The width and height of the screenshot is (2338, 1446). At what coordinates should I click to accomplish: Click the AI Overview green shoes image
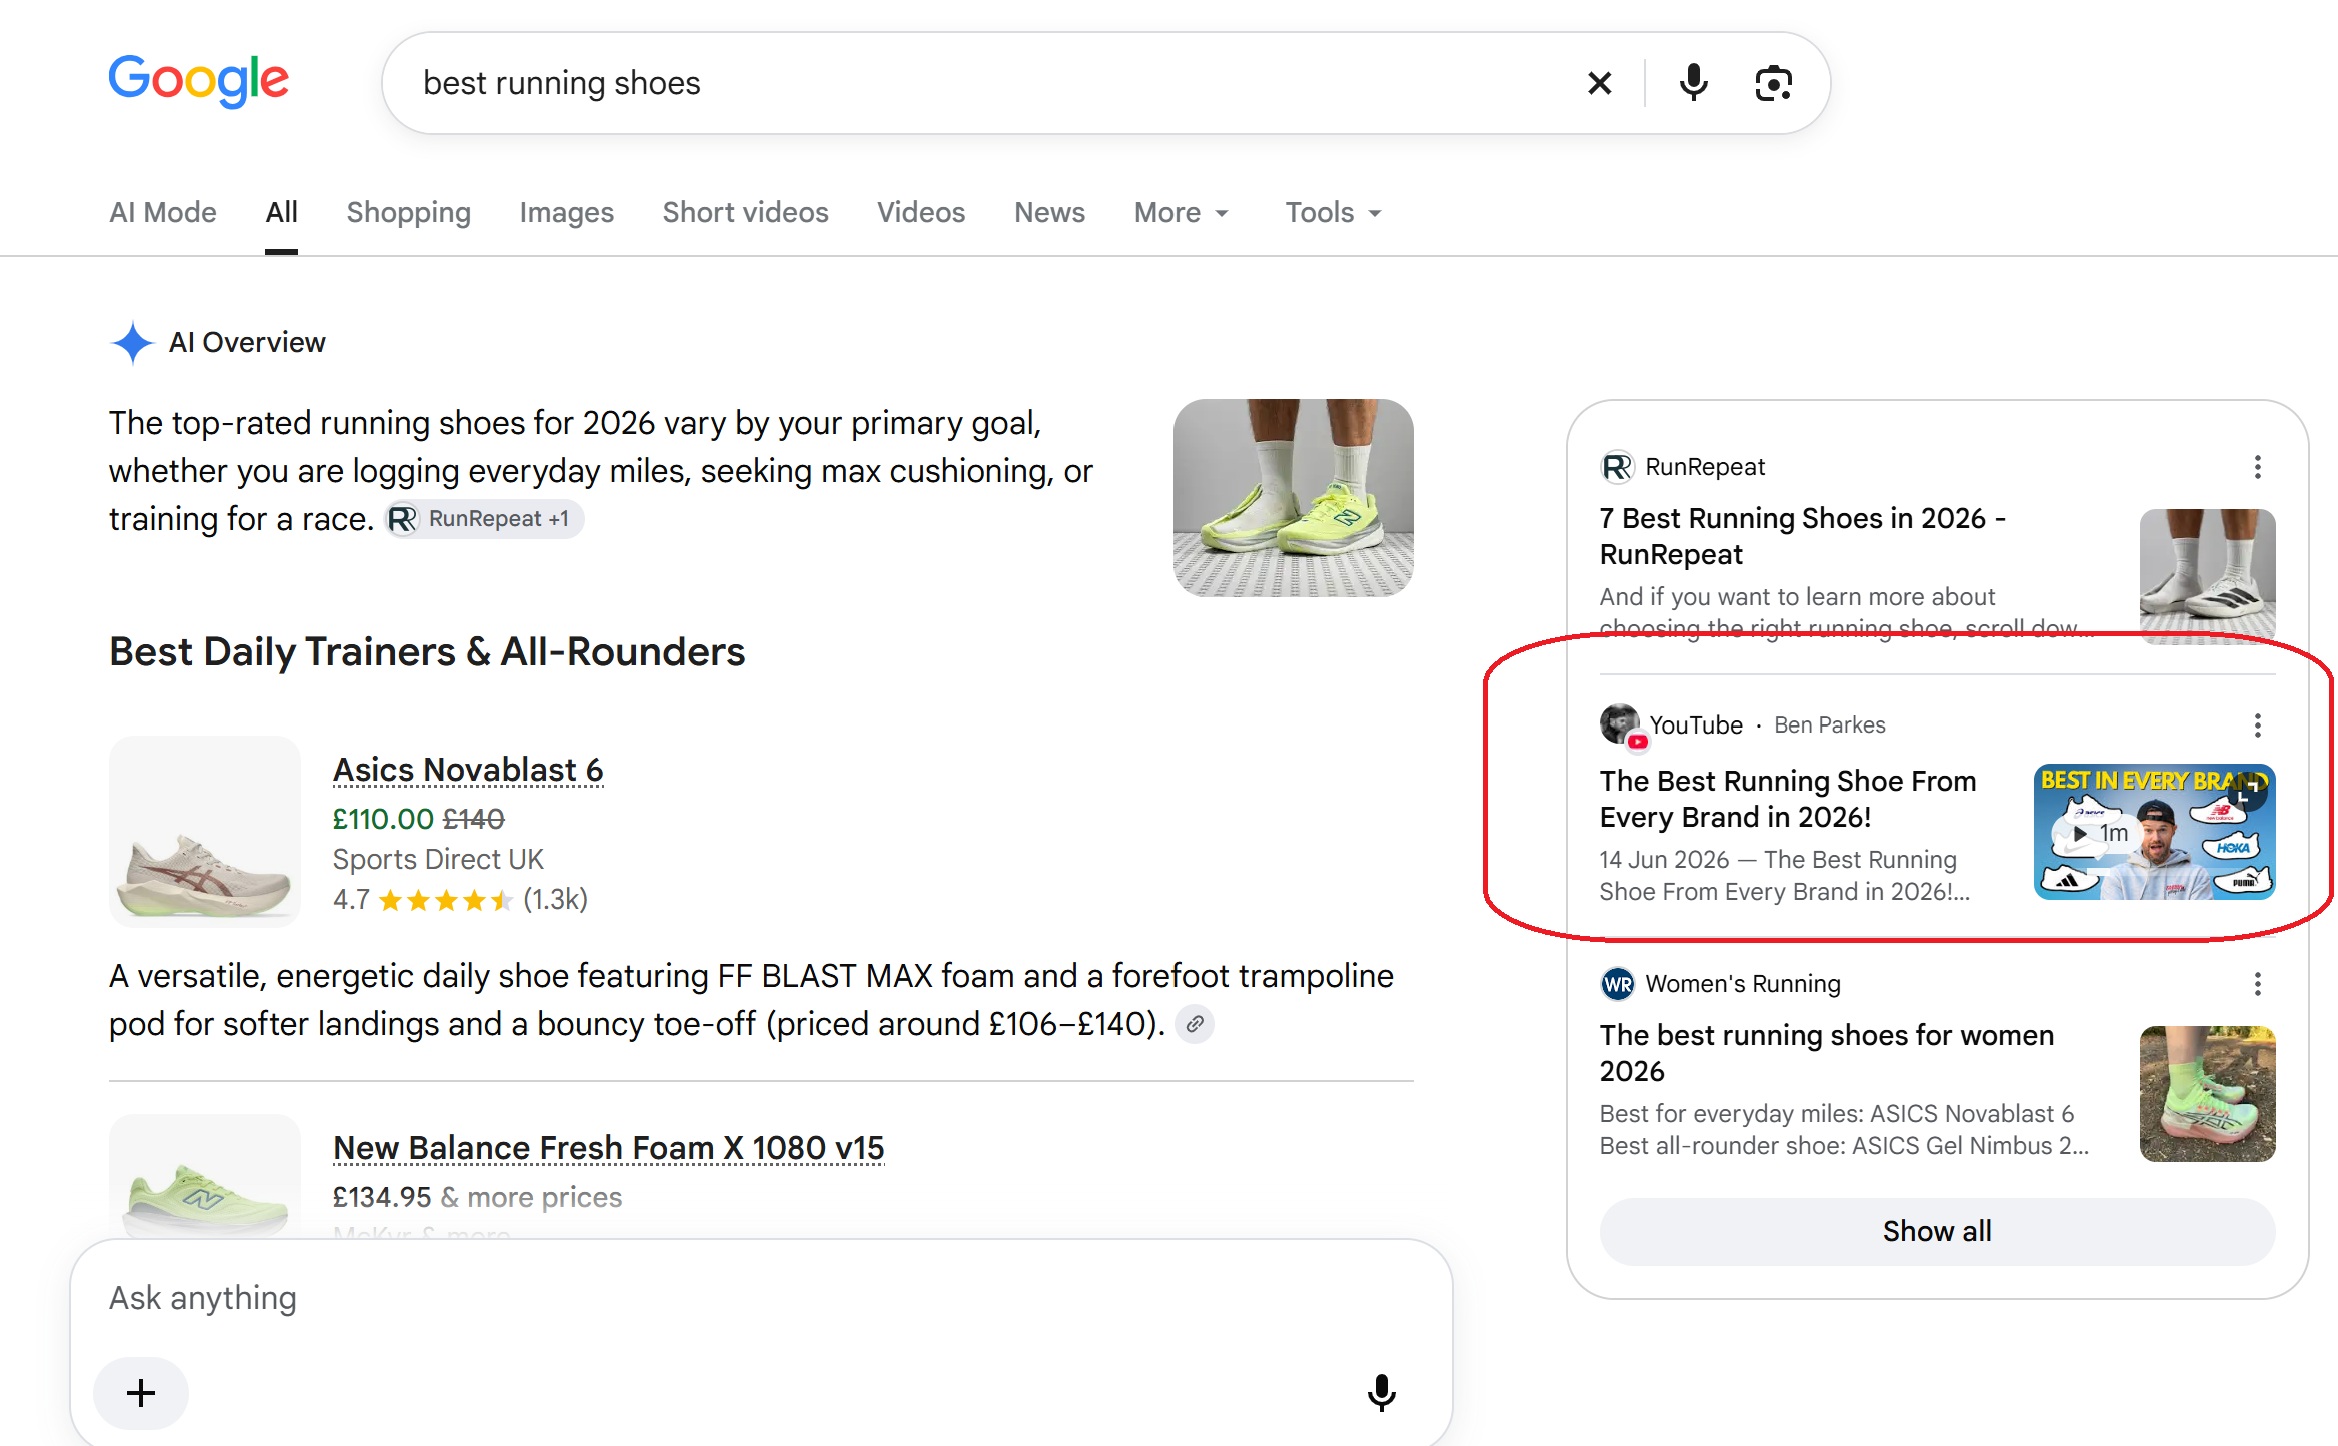tap(1293, 498)
